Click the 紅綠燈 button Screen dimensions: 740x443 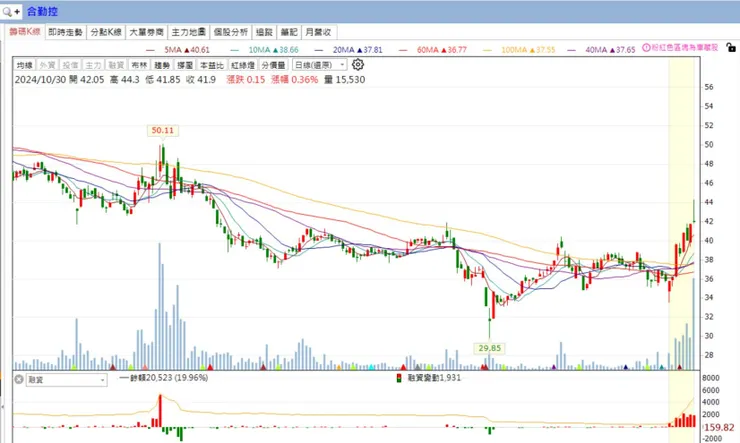pyautogui.click(x=243, y=65)
